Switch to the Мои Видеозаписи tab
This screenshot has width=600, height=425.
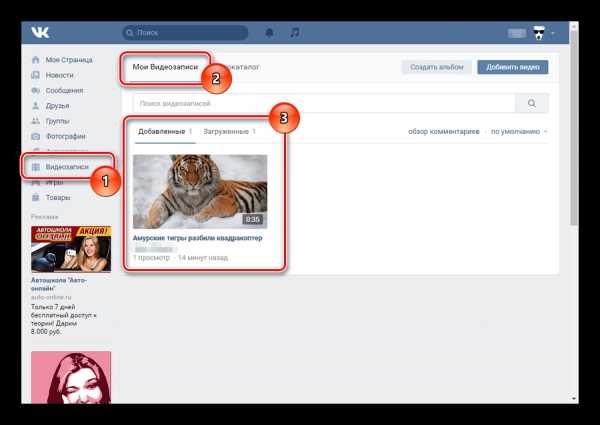point(165,67)
